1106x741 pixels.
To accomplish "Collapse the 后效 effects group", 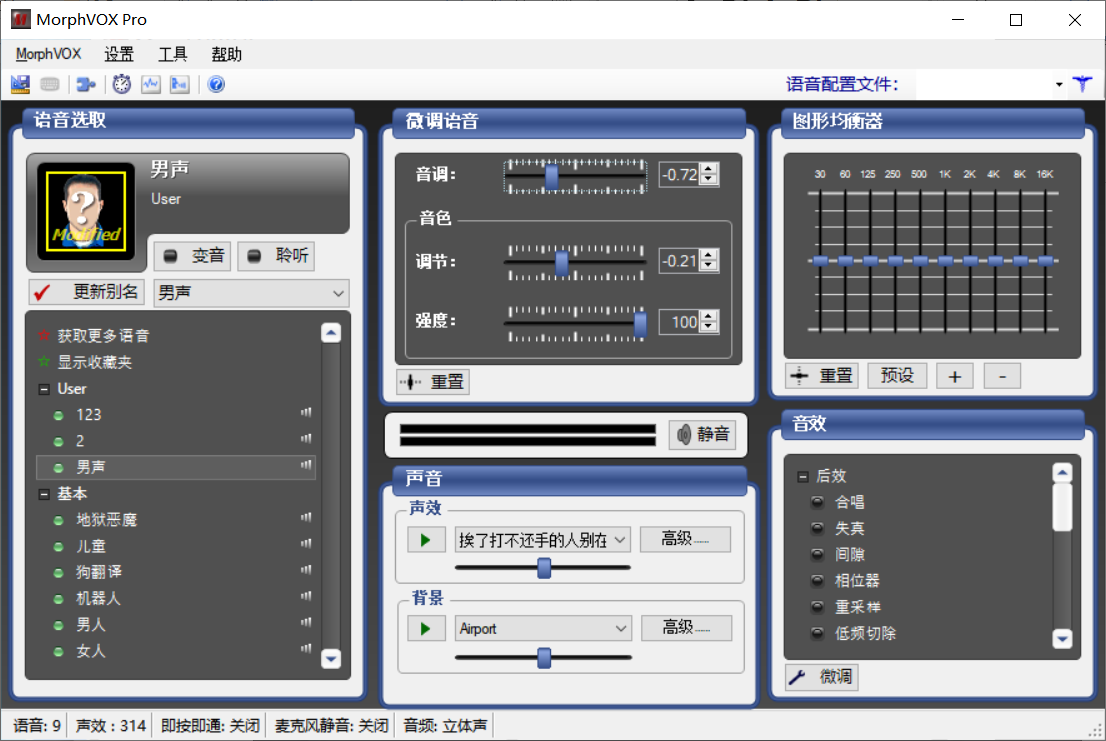I will coord(803,477).
